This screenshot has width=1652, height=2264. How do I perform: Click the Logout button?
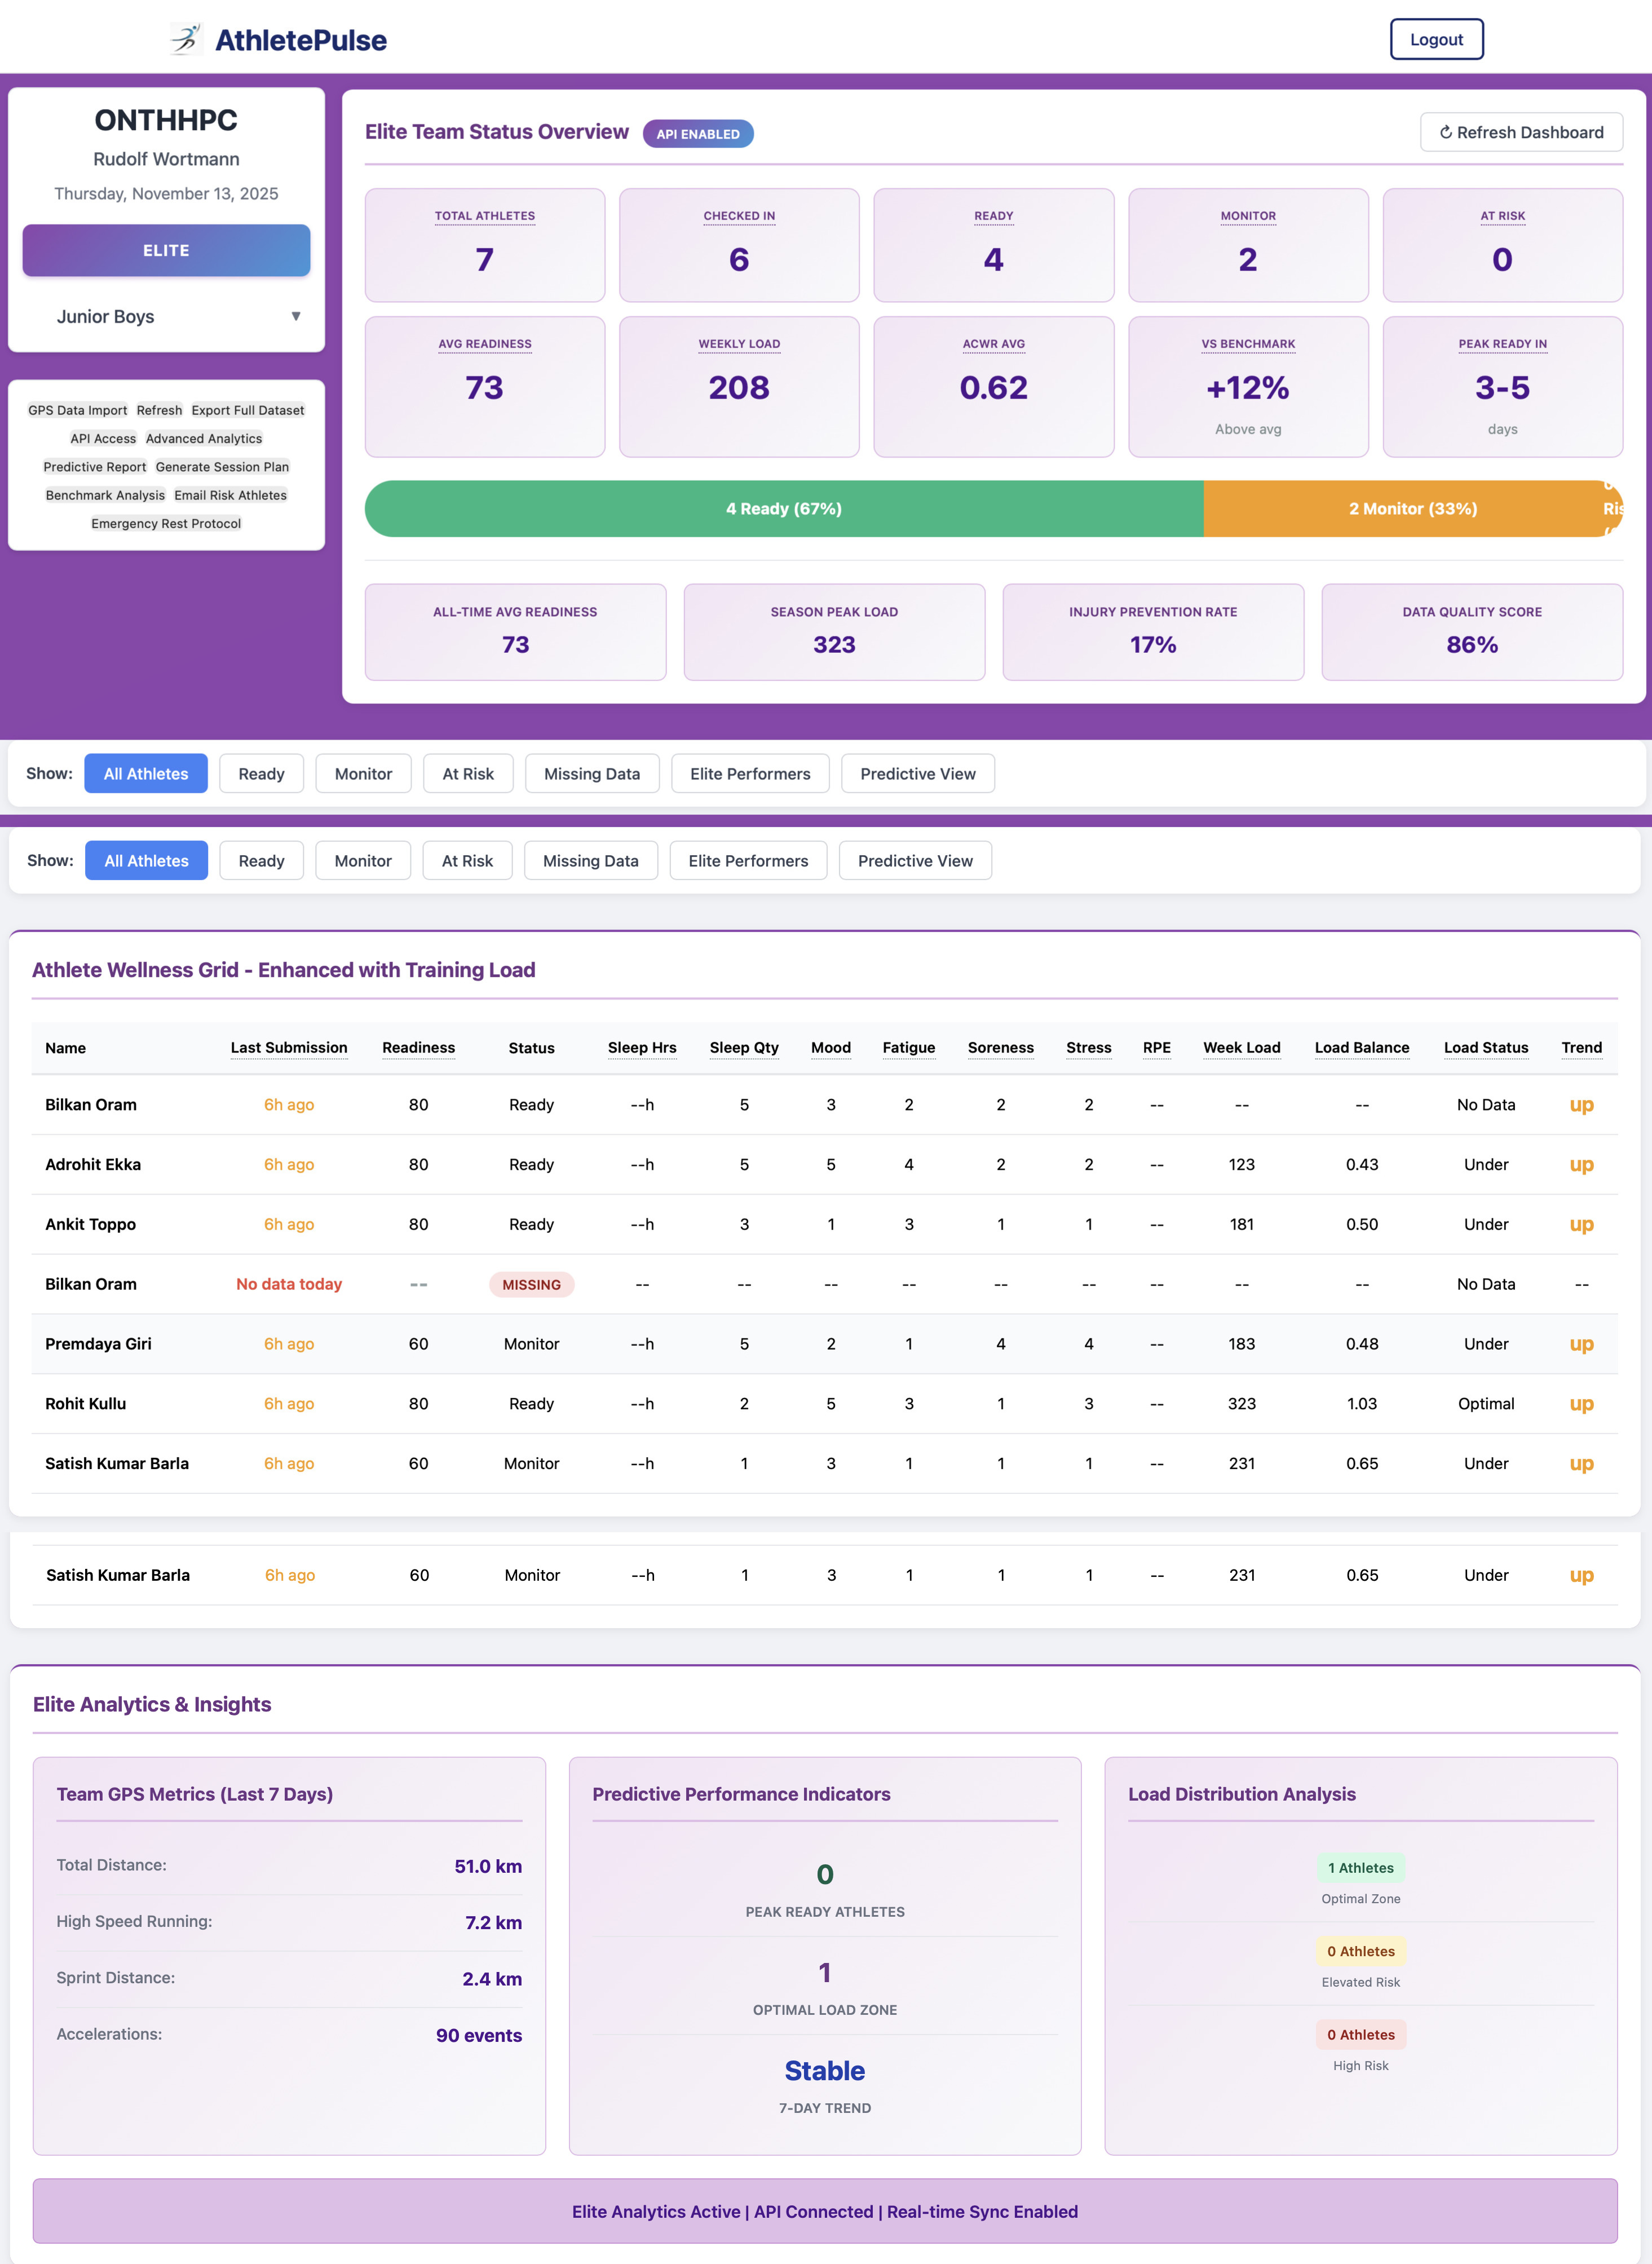[x=1436, y=39]
